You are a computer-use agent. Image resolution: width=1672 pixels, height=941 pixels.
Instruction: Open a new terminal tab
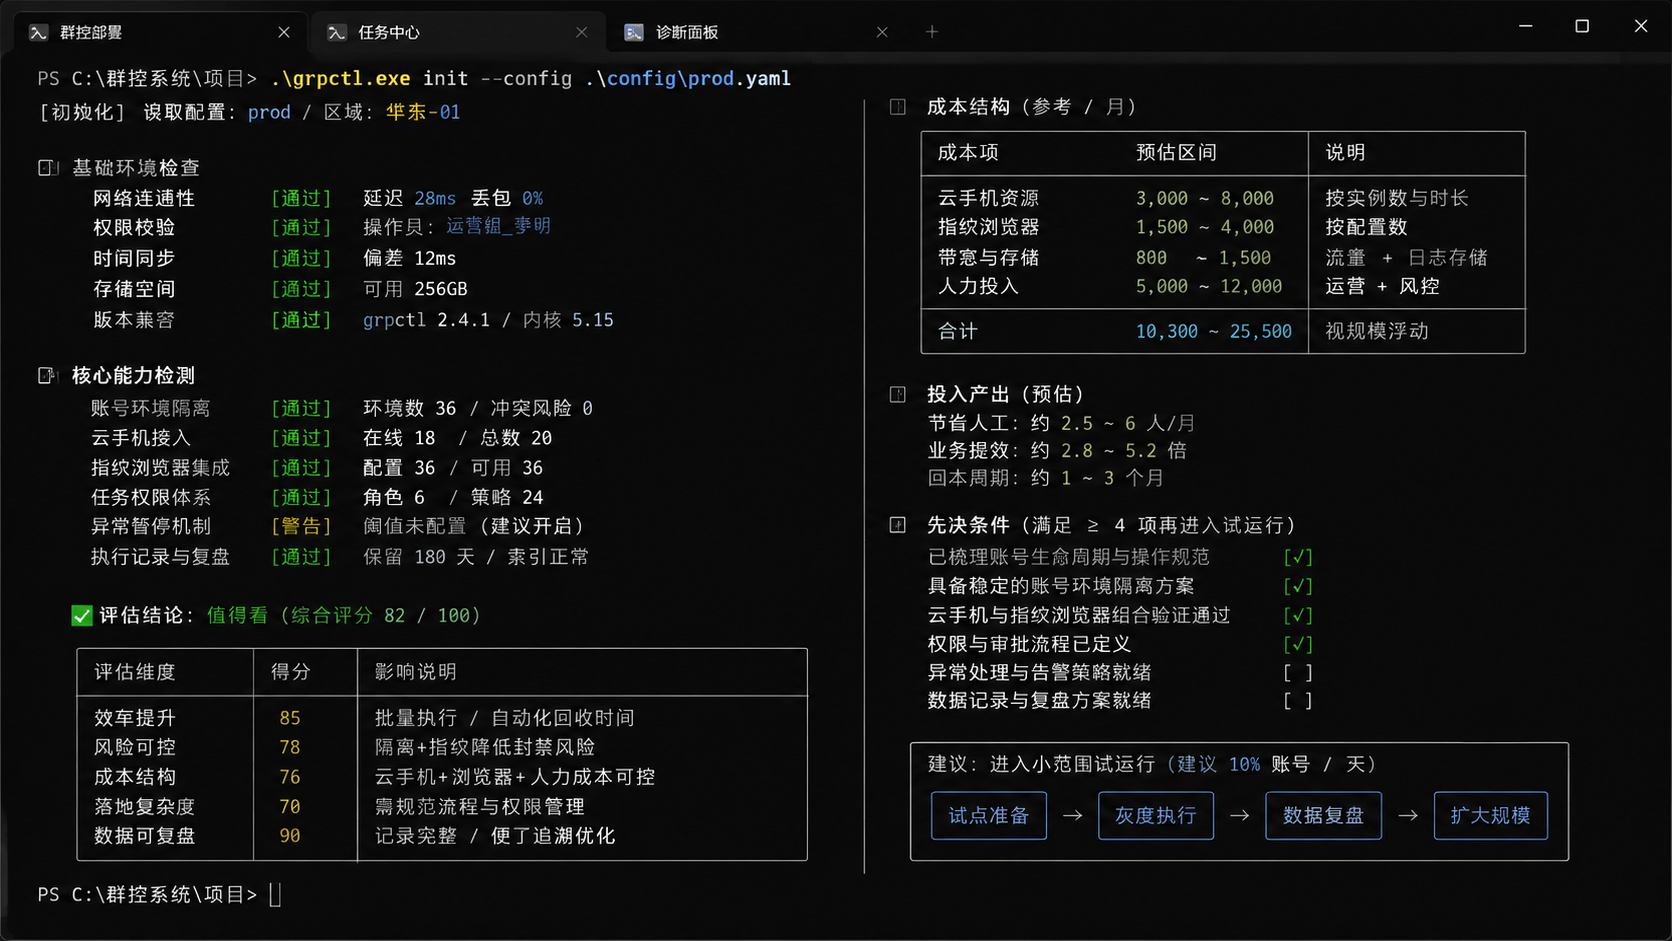(x=932, y=32)
